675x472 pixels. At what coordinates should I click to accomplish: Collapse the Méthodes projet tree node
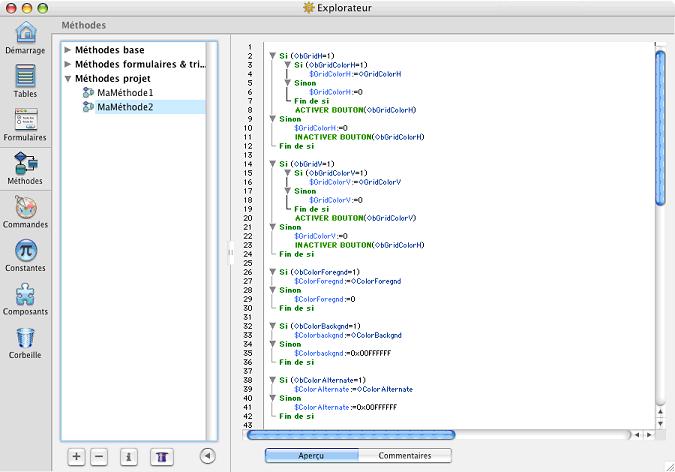pyautogui.click(x=68, y=78)
